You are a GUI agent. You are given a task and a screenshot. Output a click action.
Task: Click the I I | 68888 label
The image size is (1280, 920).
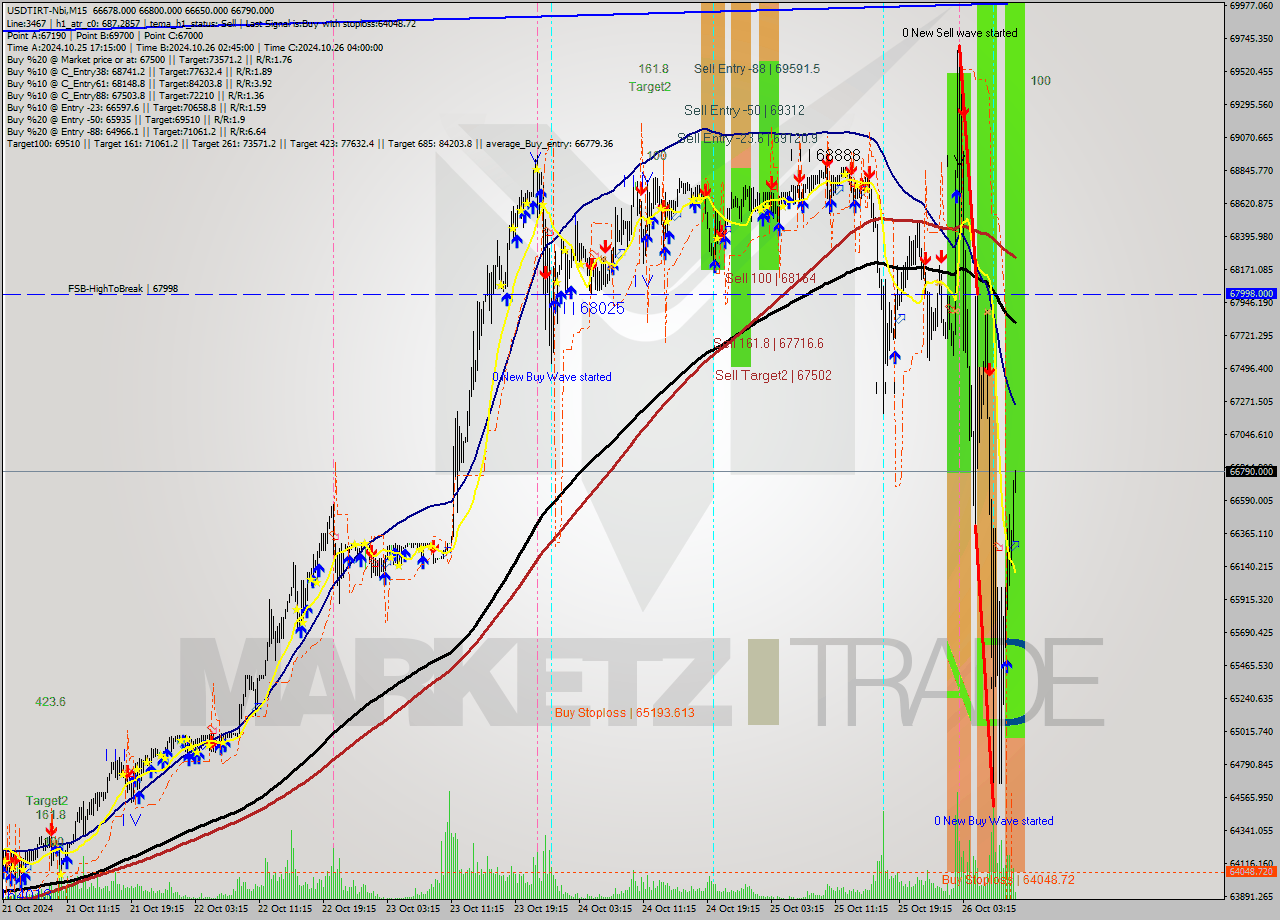coord(824,156)
